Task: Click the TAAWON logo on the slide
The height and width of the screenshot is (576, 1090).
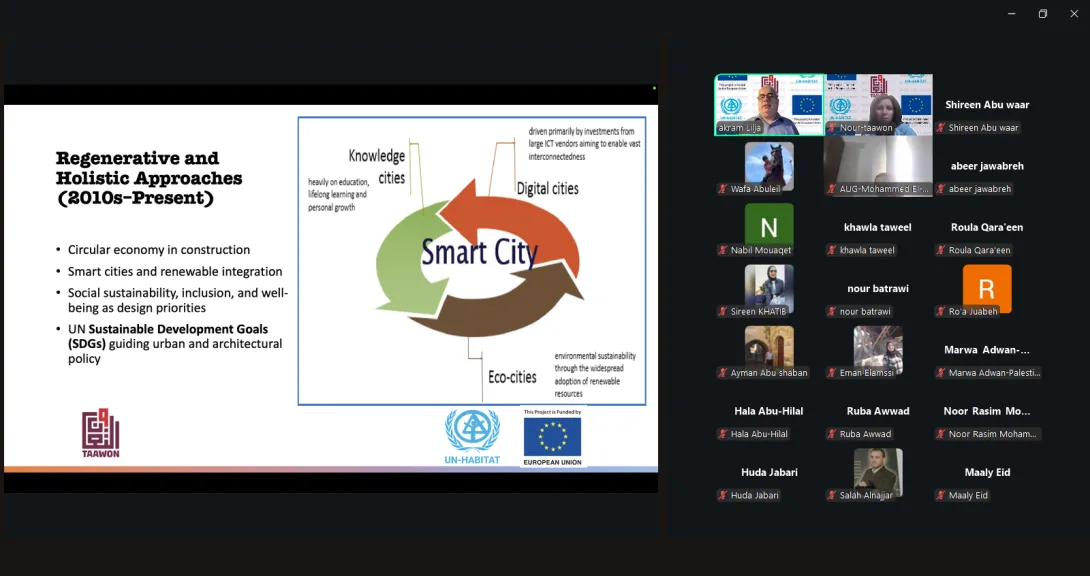Action: click(x=101, y=433)
